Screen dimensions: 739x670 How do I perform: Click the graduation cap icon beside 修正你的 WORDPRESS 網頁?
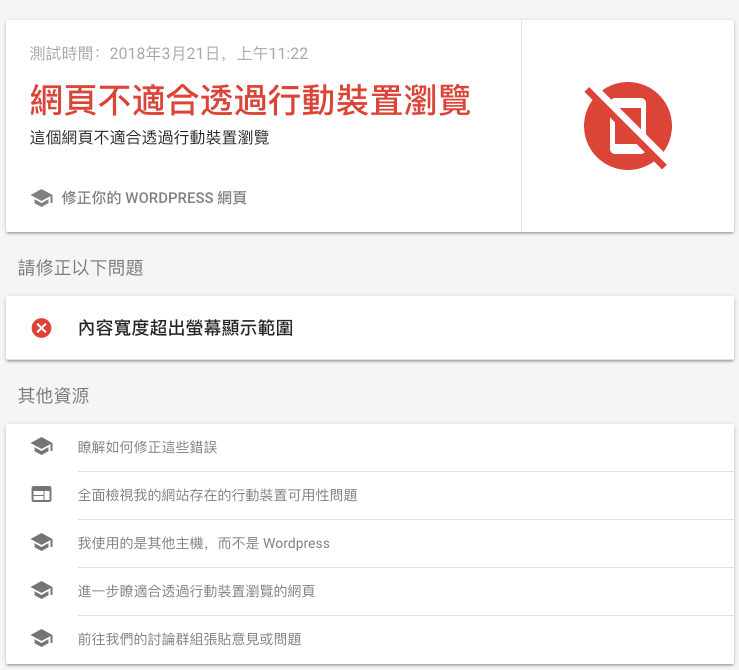41,198
